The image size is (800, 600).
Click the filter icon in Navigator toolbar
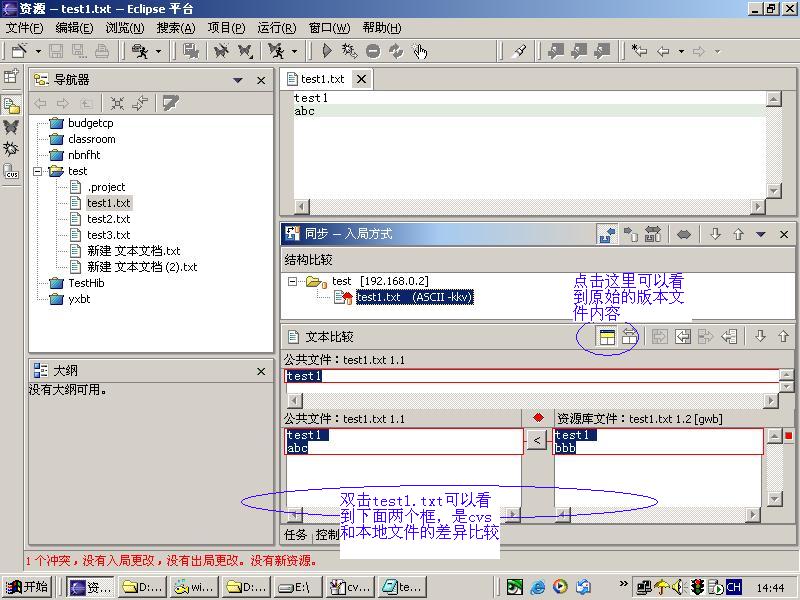point(170,104)
